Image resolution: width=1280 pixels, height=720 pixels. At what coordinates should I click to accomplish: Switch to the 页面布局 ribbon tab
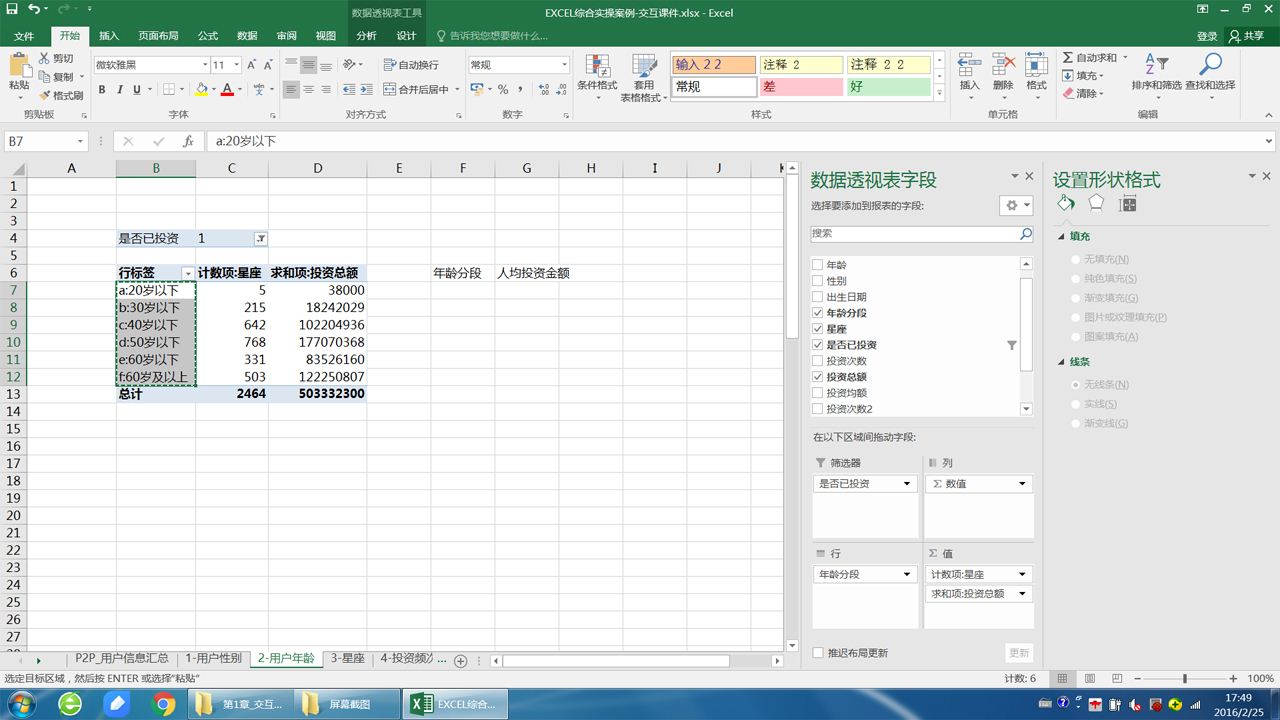(158, 36)
